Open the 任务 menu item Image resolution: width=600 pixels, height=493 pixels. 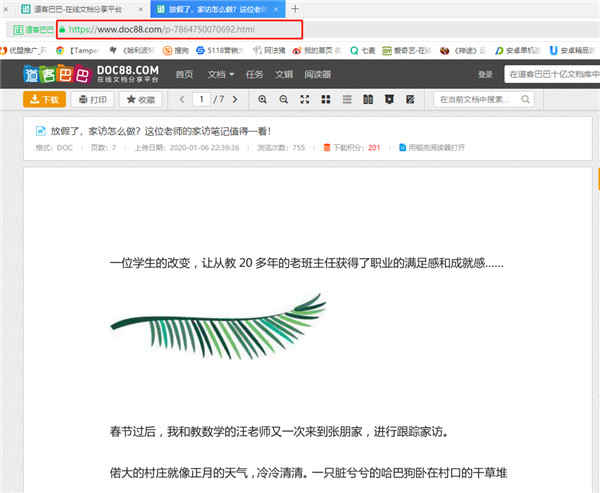pos(254,74)
